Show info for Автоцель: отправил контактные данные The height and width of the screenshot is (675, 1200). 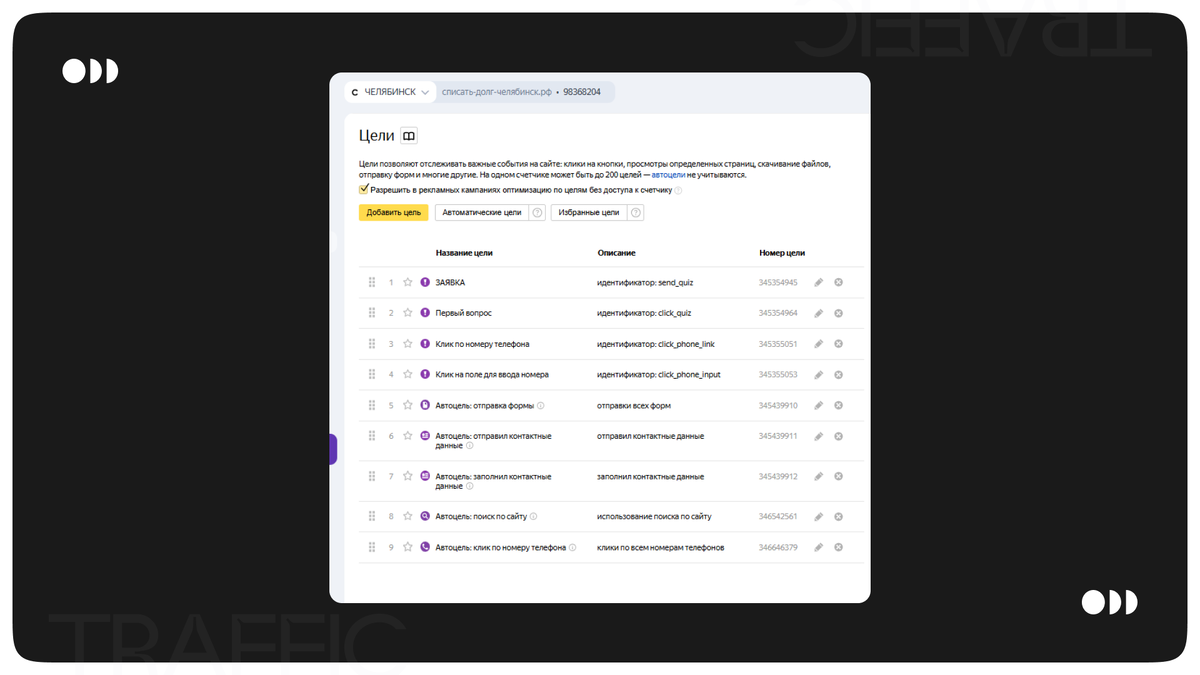[470, 446]
